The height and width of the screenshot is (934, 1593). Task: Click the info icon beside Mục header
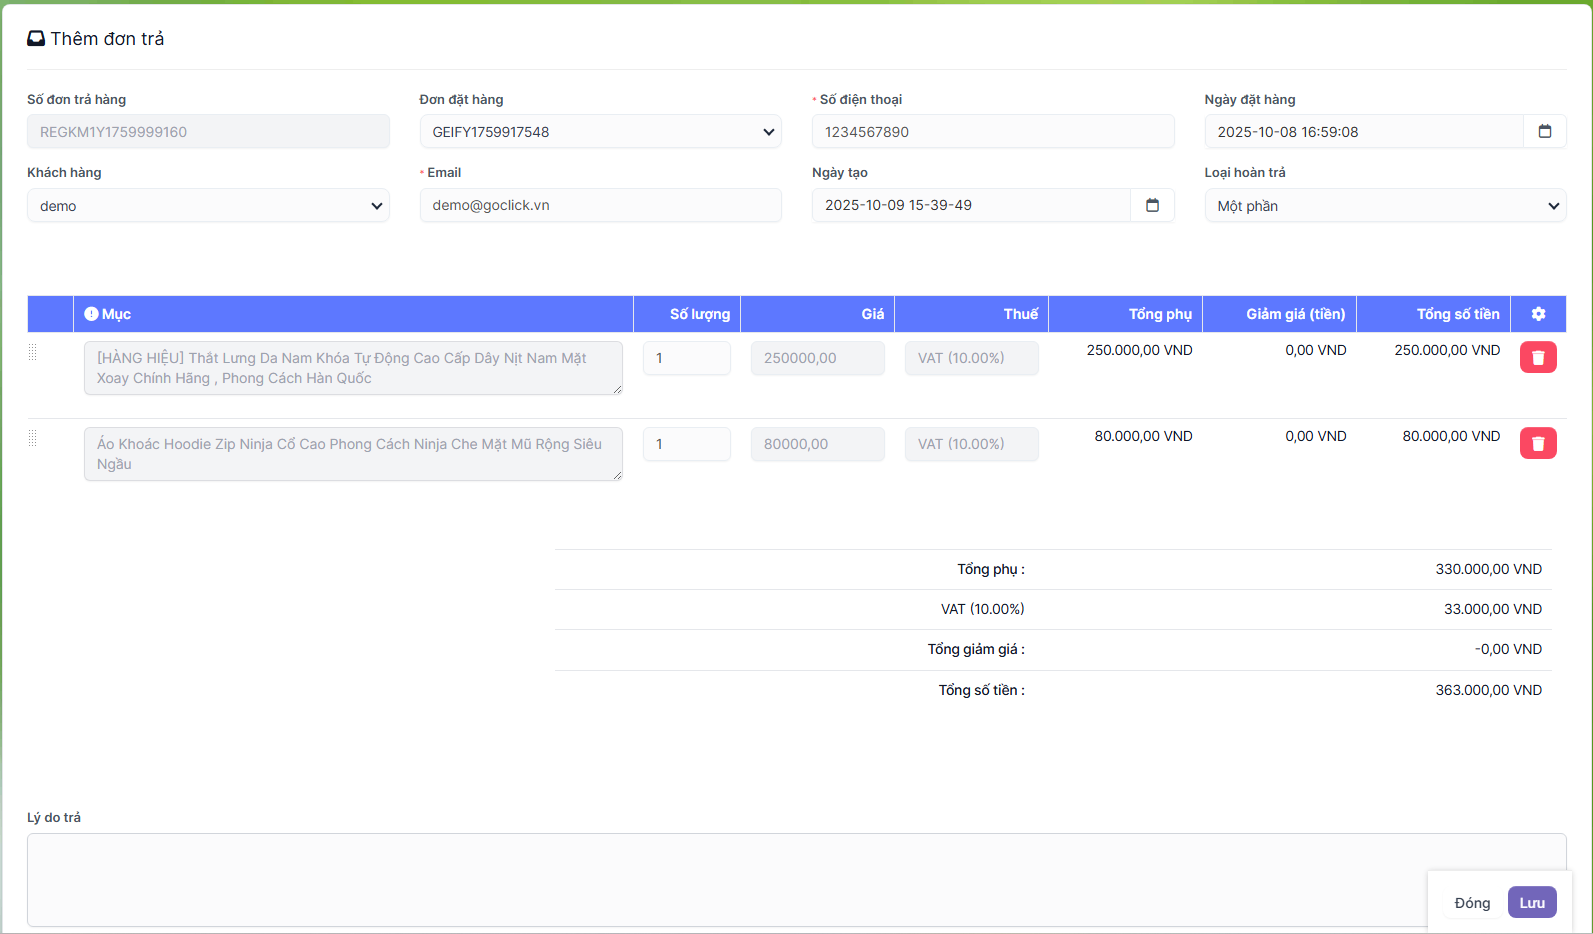91,314
